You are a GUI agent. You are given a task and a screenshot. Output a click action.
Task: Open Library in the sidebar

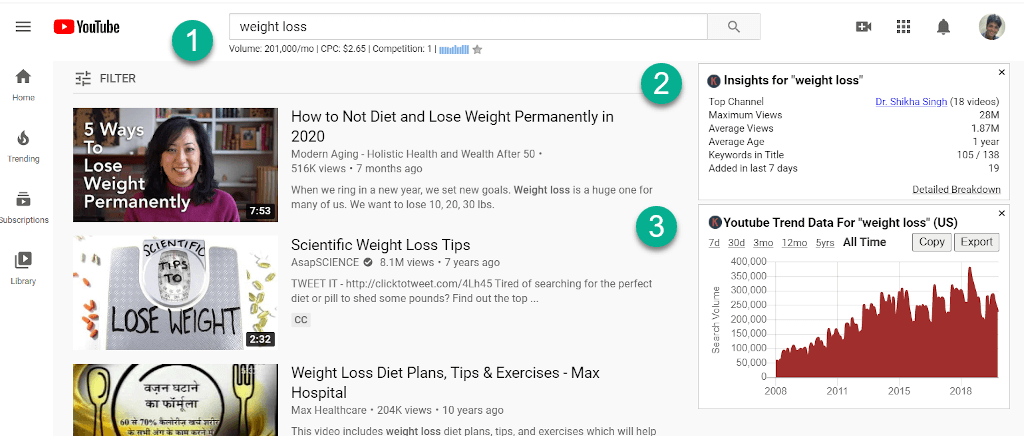[24, 269]
